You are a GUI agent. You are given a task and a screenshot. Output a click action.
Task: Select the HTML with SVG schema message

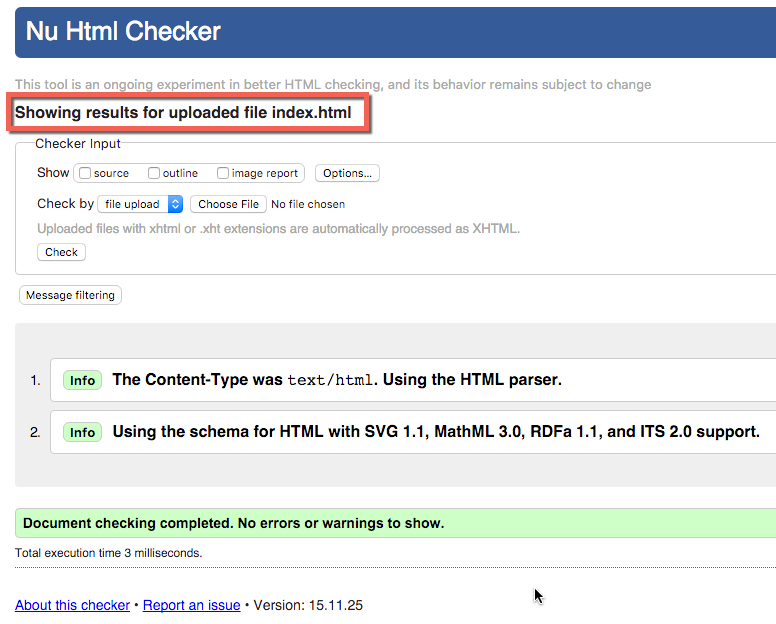tap(436, 432)
